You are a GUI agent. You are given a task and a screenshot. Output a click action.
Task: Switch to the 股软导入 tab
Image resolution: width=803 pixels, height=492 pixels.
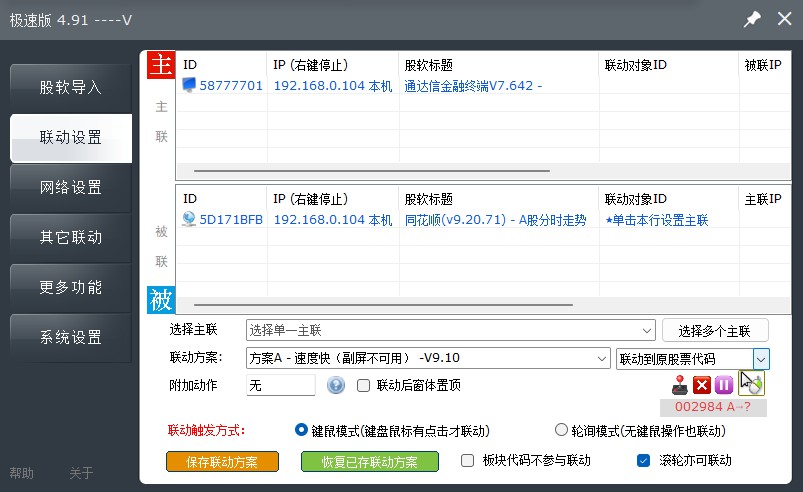pos(70,87)
